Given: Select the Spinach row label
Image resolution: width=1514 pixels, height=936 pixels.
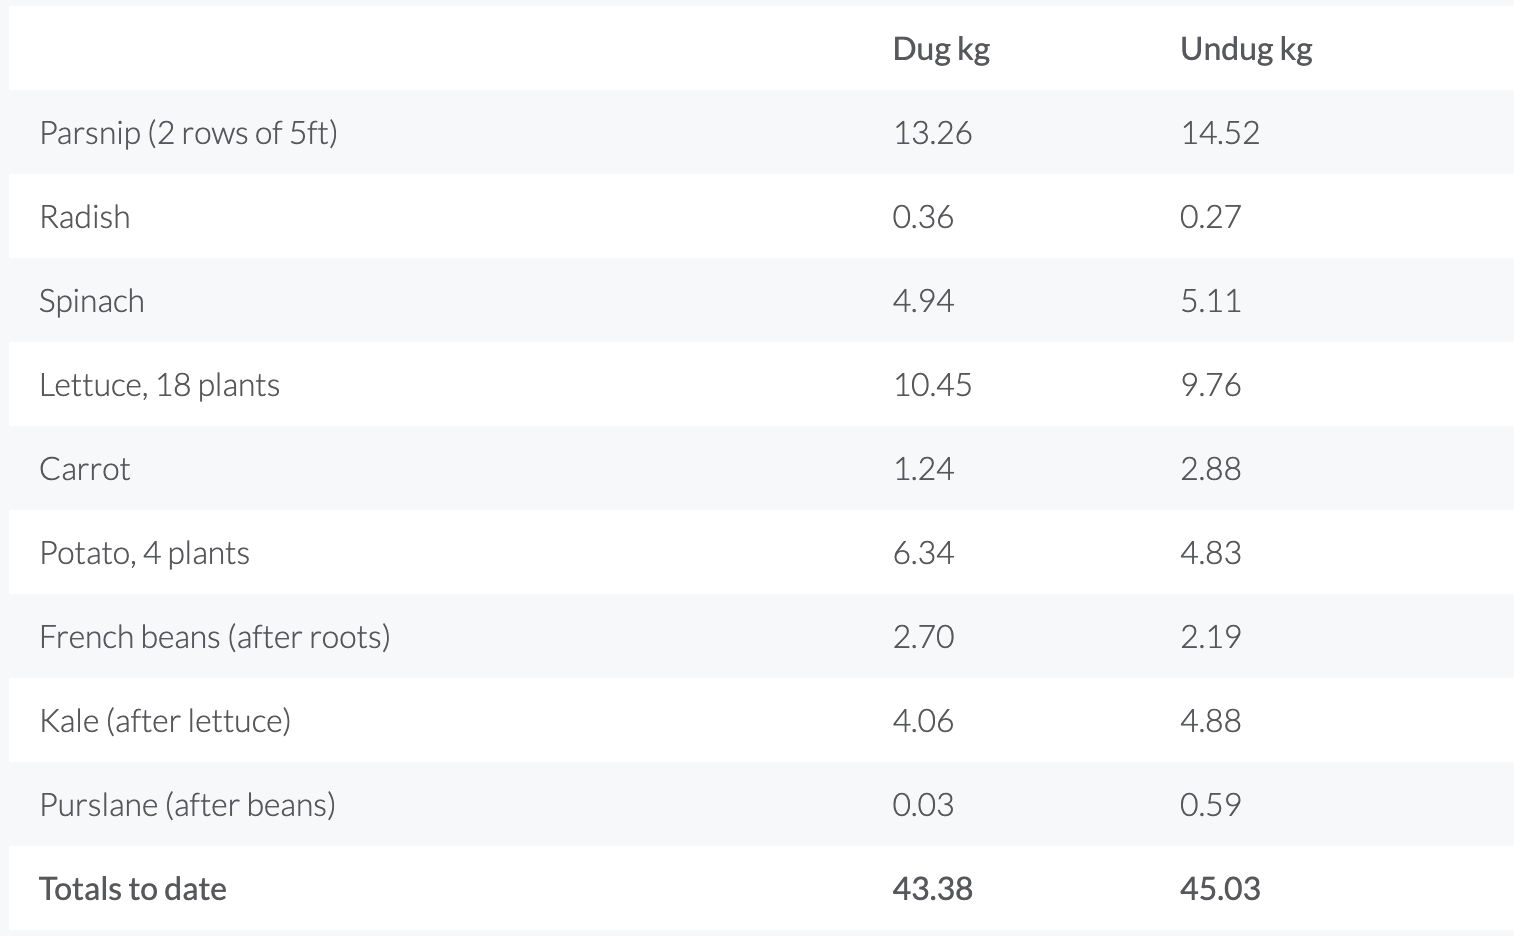Looking at the screenshot, I should point(92,301).
